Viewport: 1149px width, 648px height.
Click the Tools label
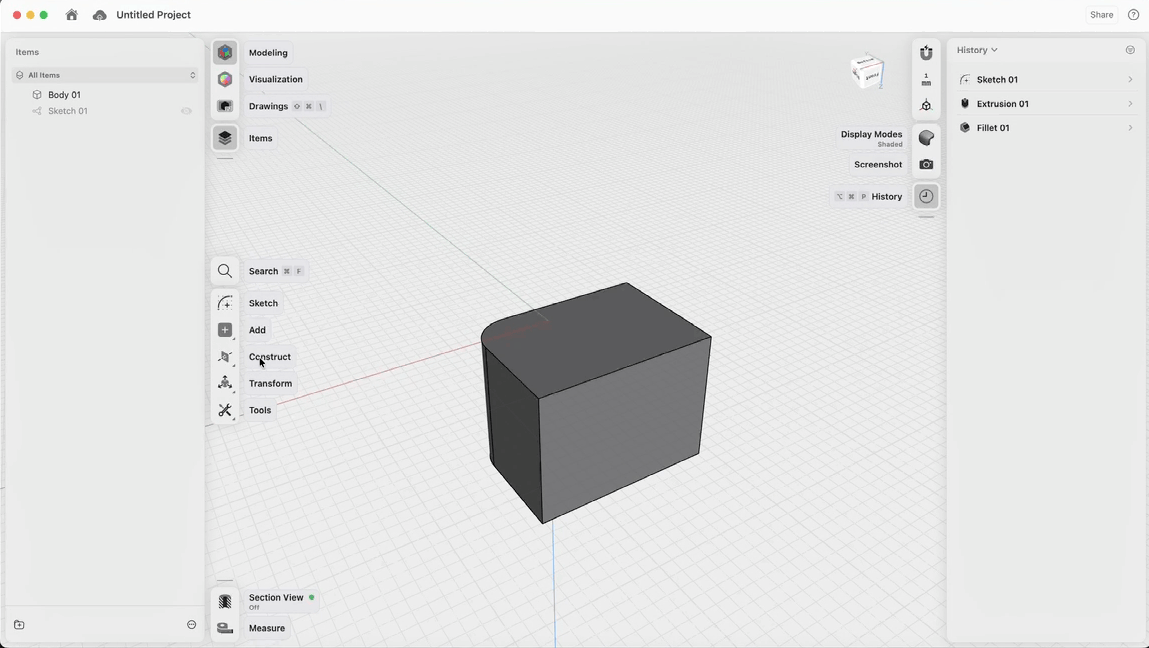point(260,410)
